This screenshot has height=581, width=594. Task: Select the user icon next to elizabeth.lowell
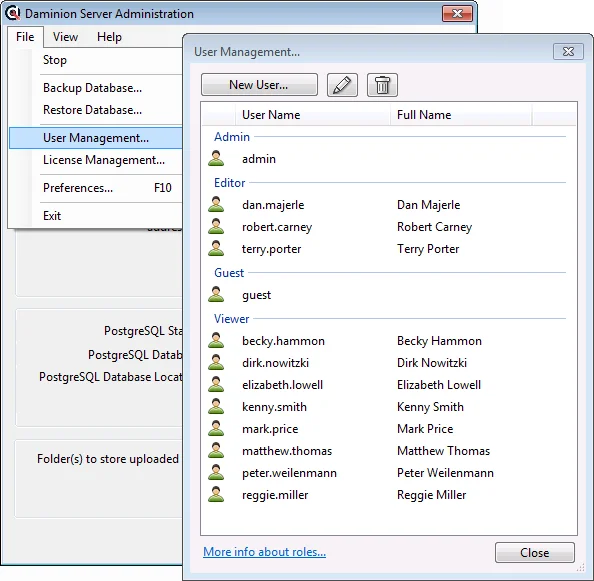pos(216,384)
